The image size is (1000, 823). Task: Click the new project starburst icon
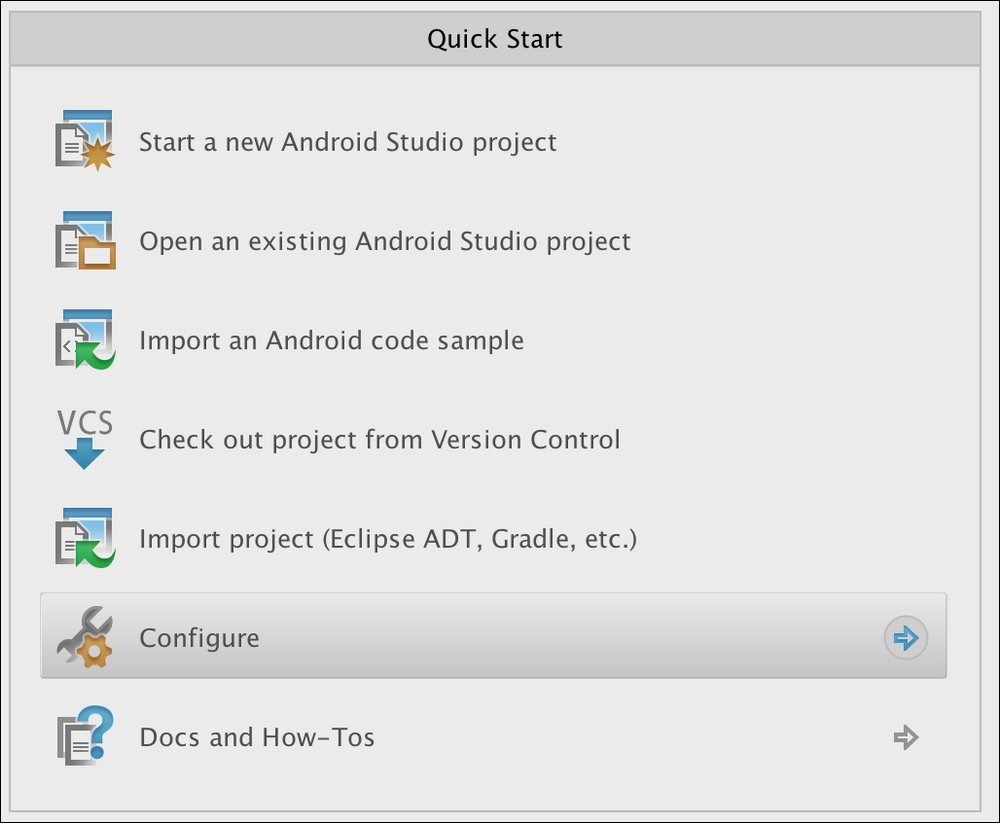click(x=85, y=141)
